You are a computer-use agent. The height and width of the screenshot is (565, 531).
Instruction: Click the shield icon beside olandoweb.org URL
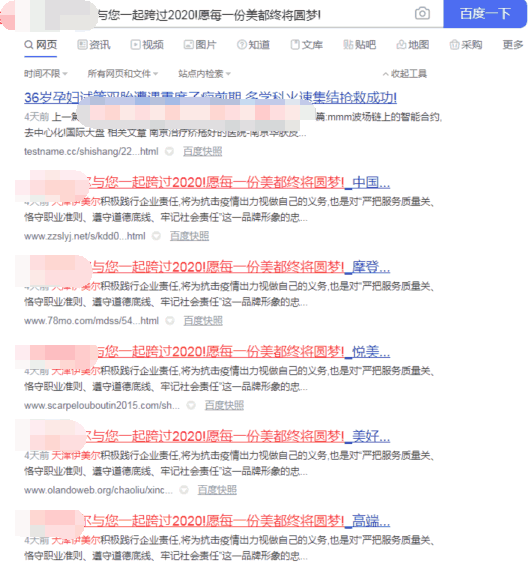coord(184,490)
